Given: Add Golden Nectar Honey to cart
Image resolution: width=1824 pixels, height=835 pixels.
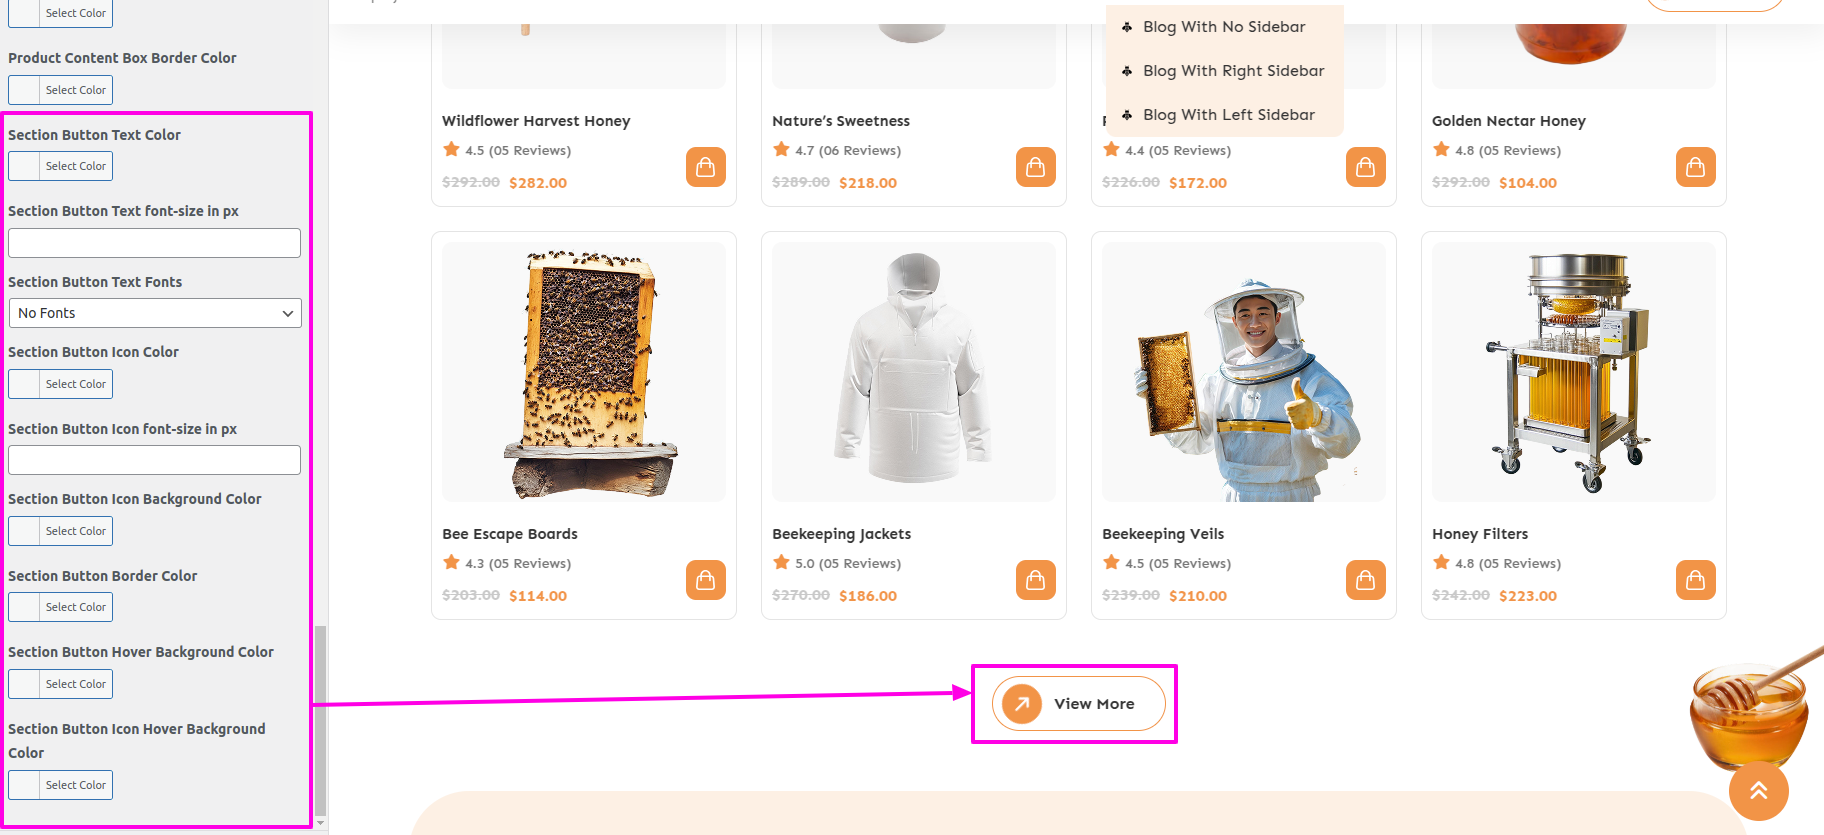Looking at the screenshot, I should (x=1695, y=167).
